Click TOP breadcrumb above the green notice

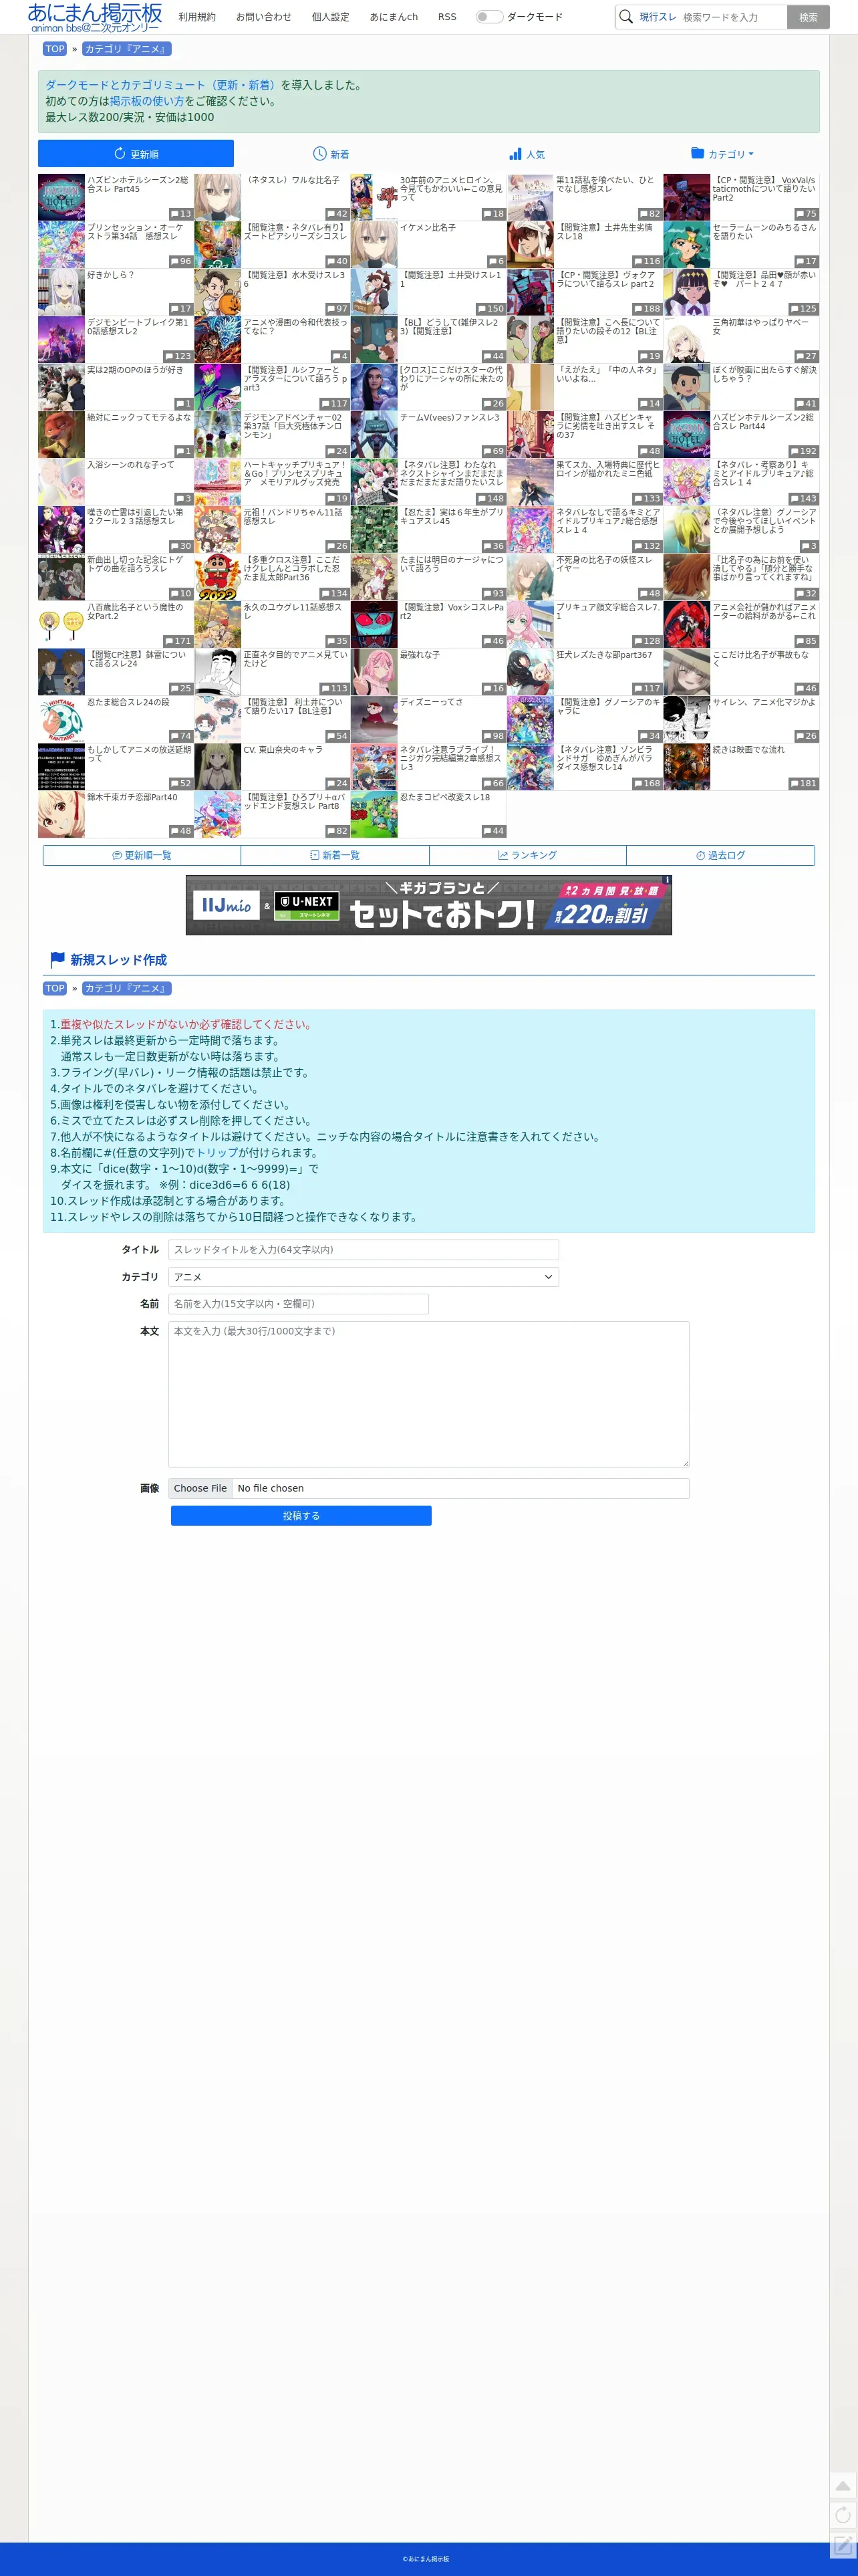click(55, 49)
